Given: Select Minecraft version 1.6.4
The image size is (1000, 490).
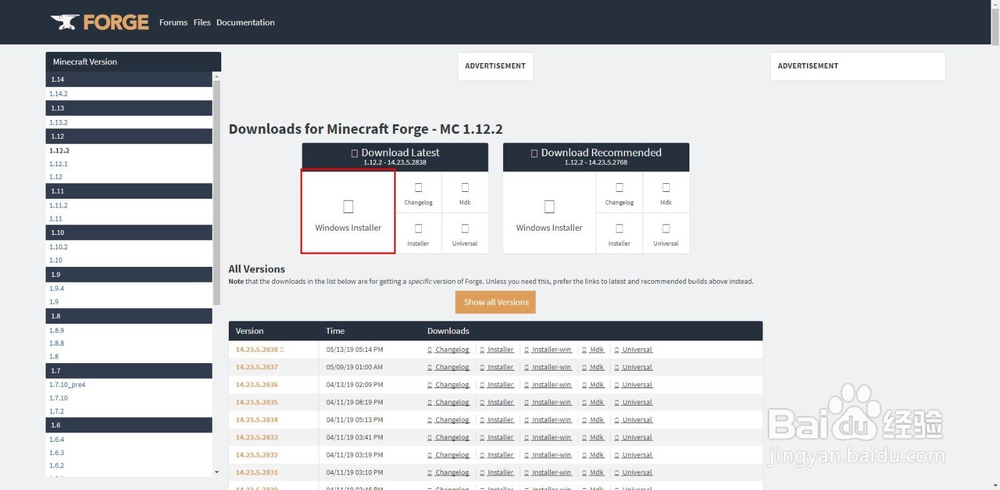Looking at the screenshot, I should 57,440.
